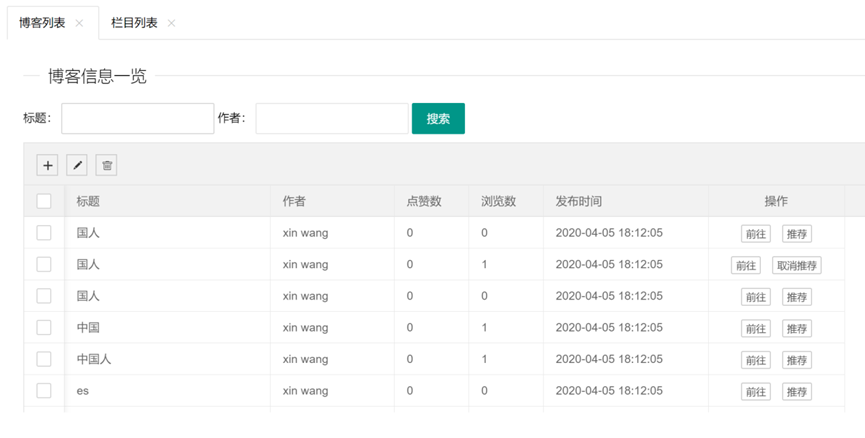Focus the 作者 search input field
865x438 pixels.
pos(331,119)
